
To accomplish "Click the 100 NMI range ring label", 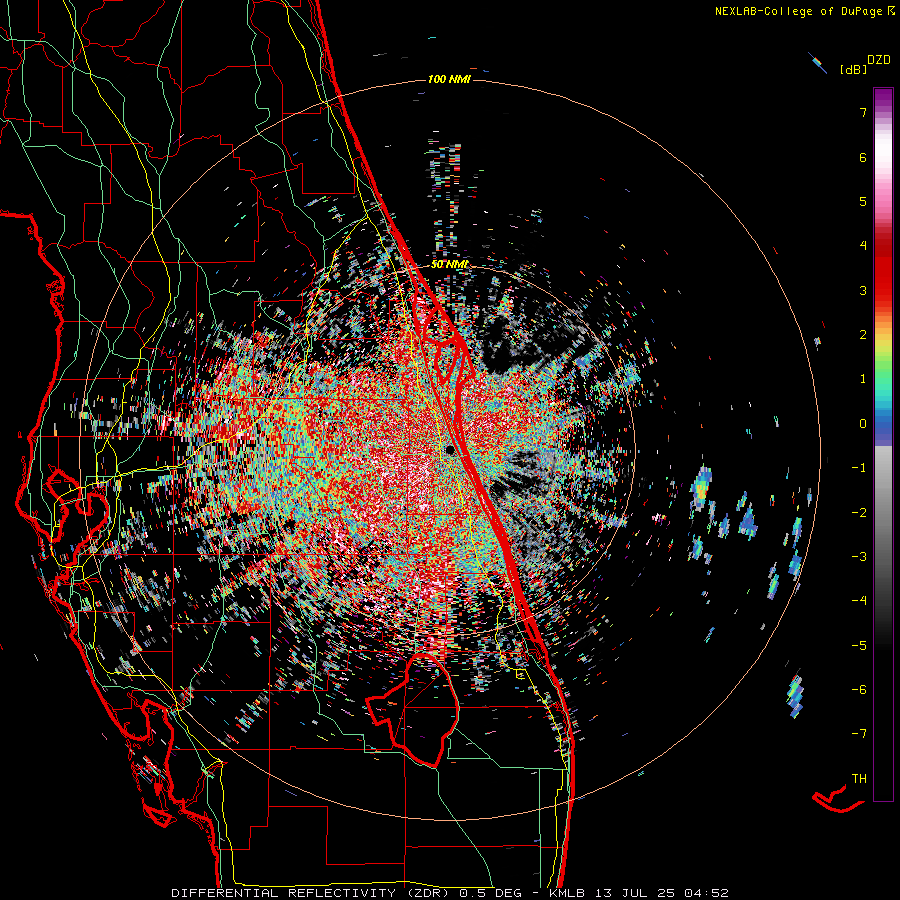I will tap(449, 79).
